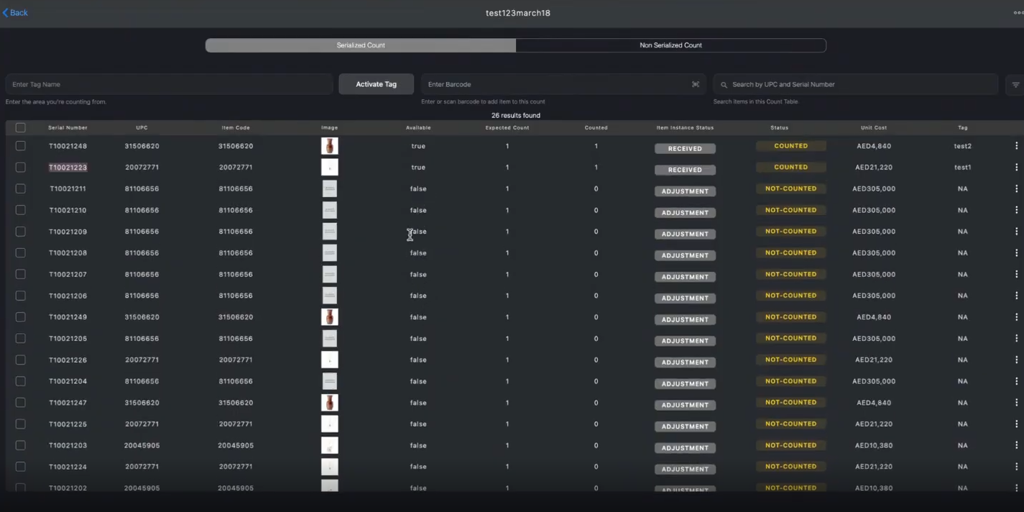Click unit cost AED10,380 for T10021203

(874, 445)
